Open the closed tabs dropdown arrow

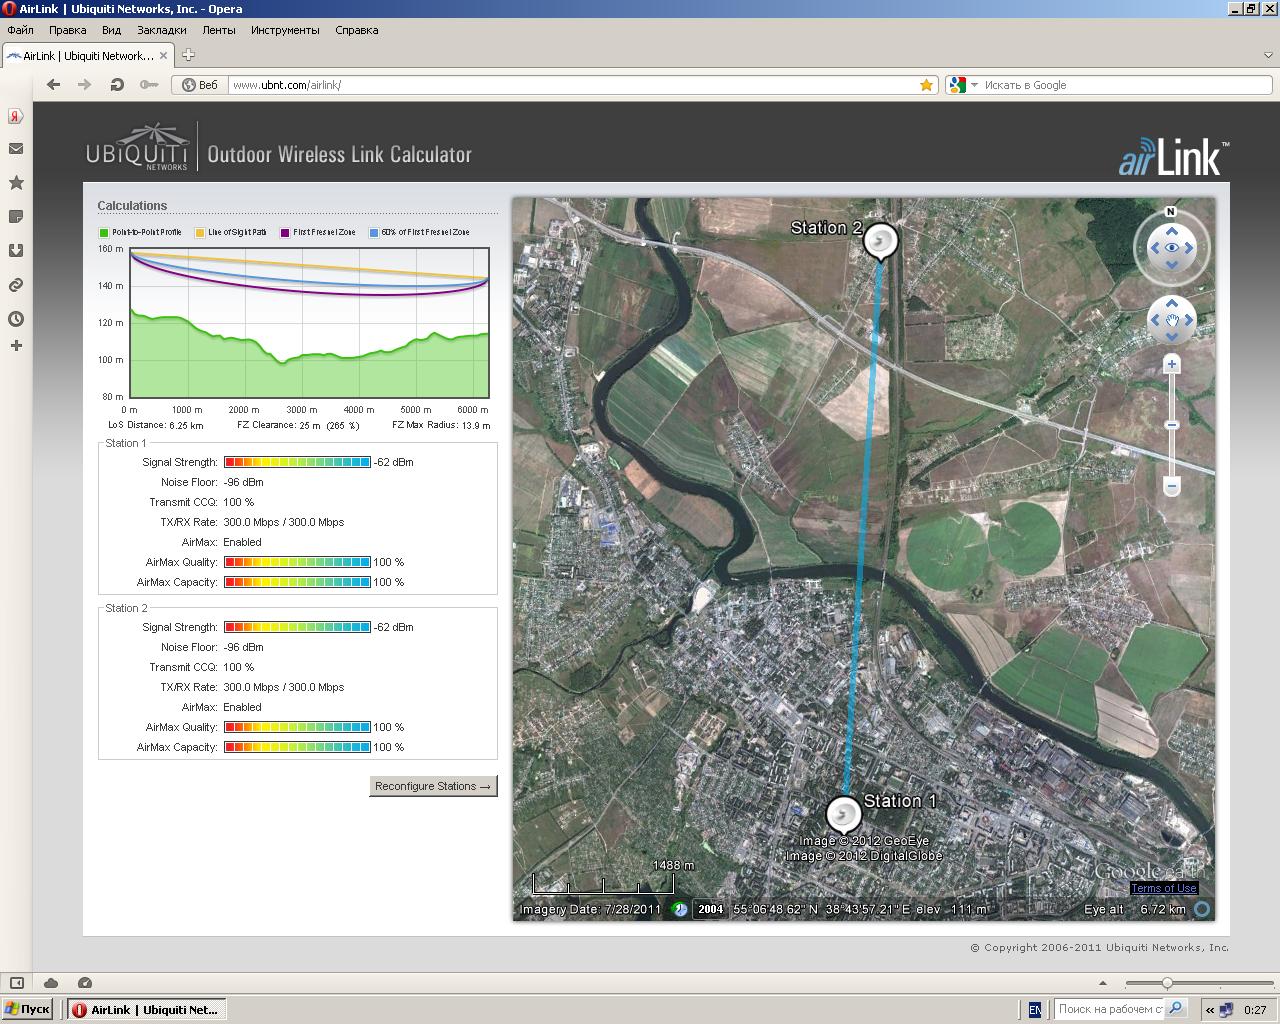point(1268,55)
